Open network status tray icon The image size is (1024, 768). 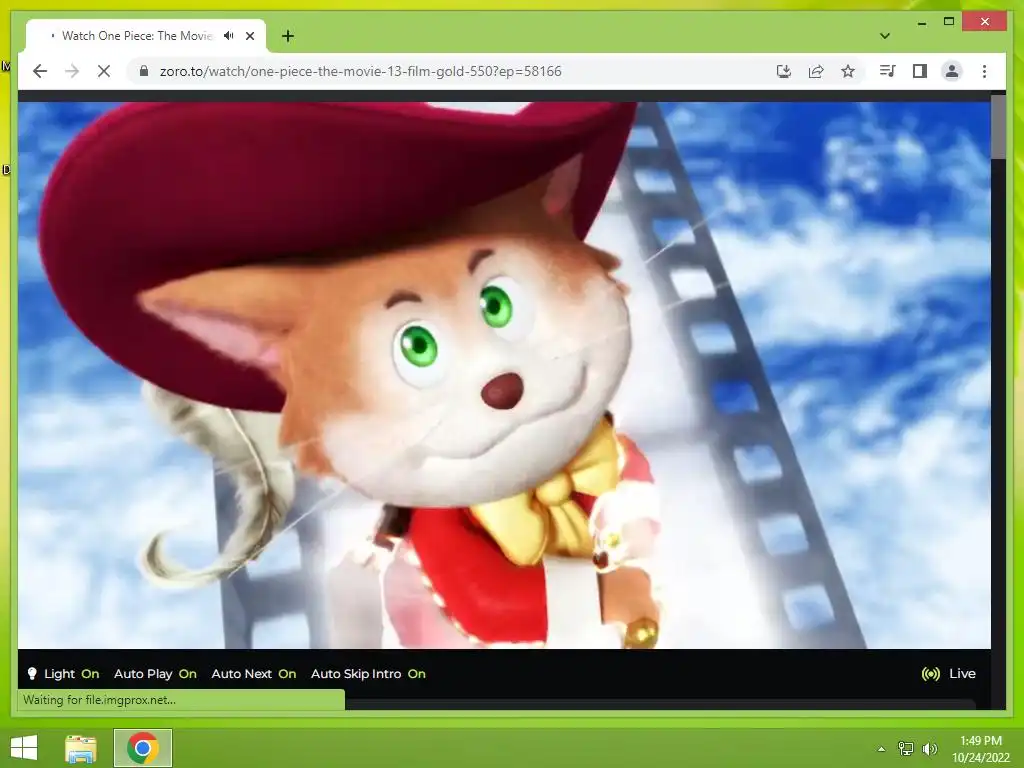coord(905,748)
